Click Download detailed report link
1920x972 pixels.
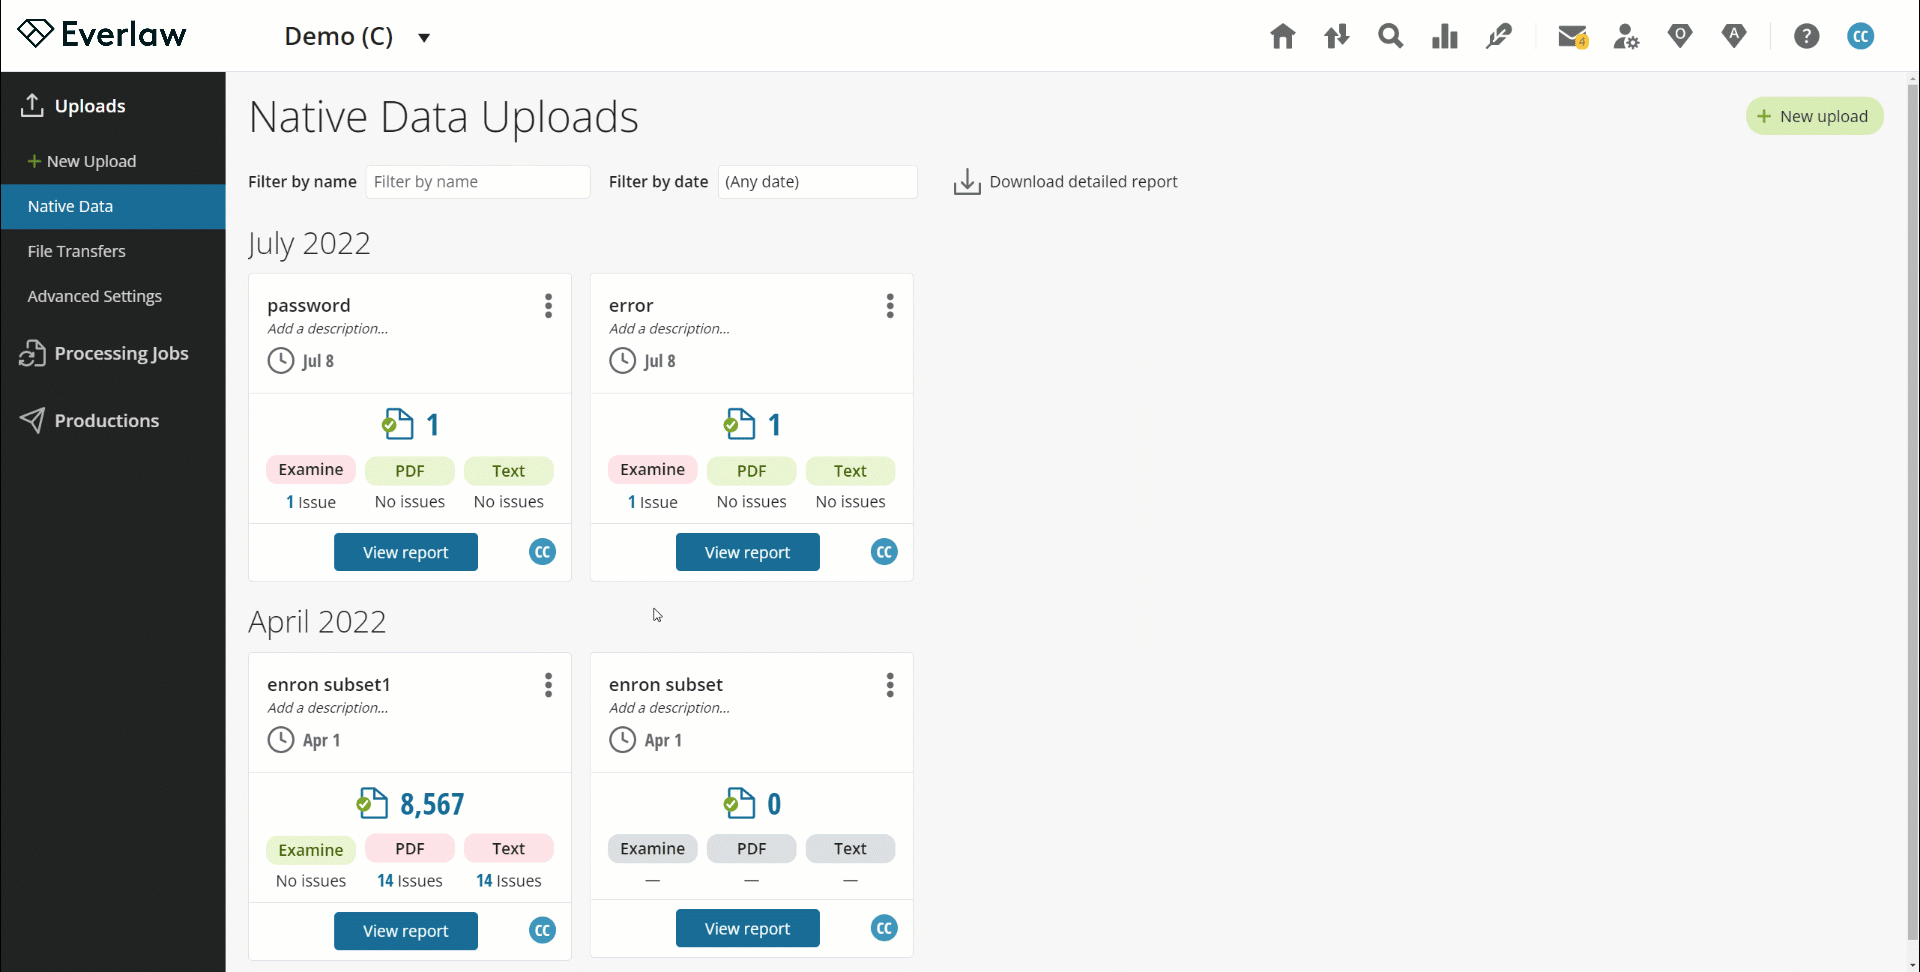[1083, 182]
